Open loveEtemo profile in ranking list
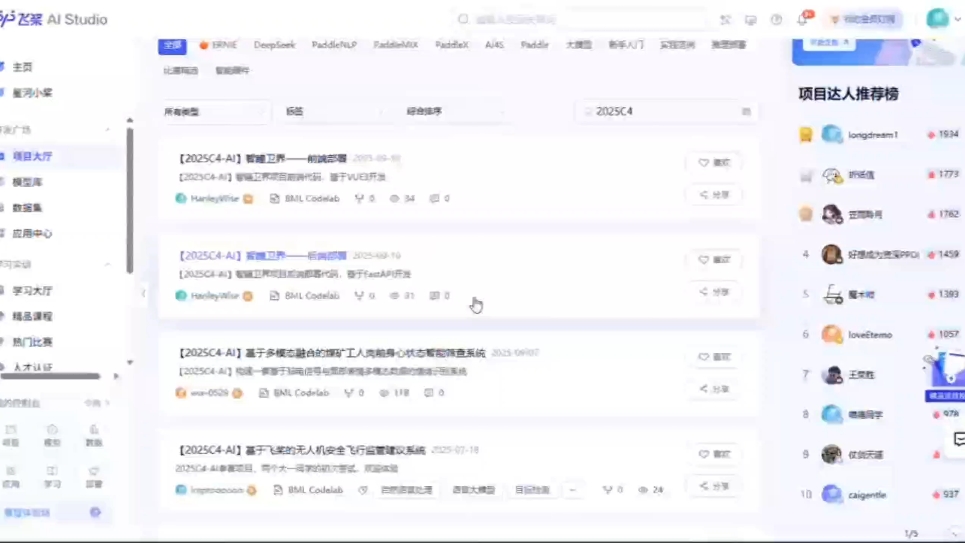This screenshot has width=965, height=543. [870, 335]
